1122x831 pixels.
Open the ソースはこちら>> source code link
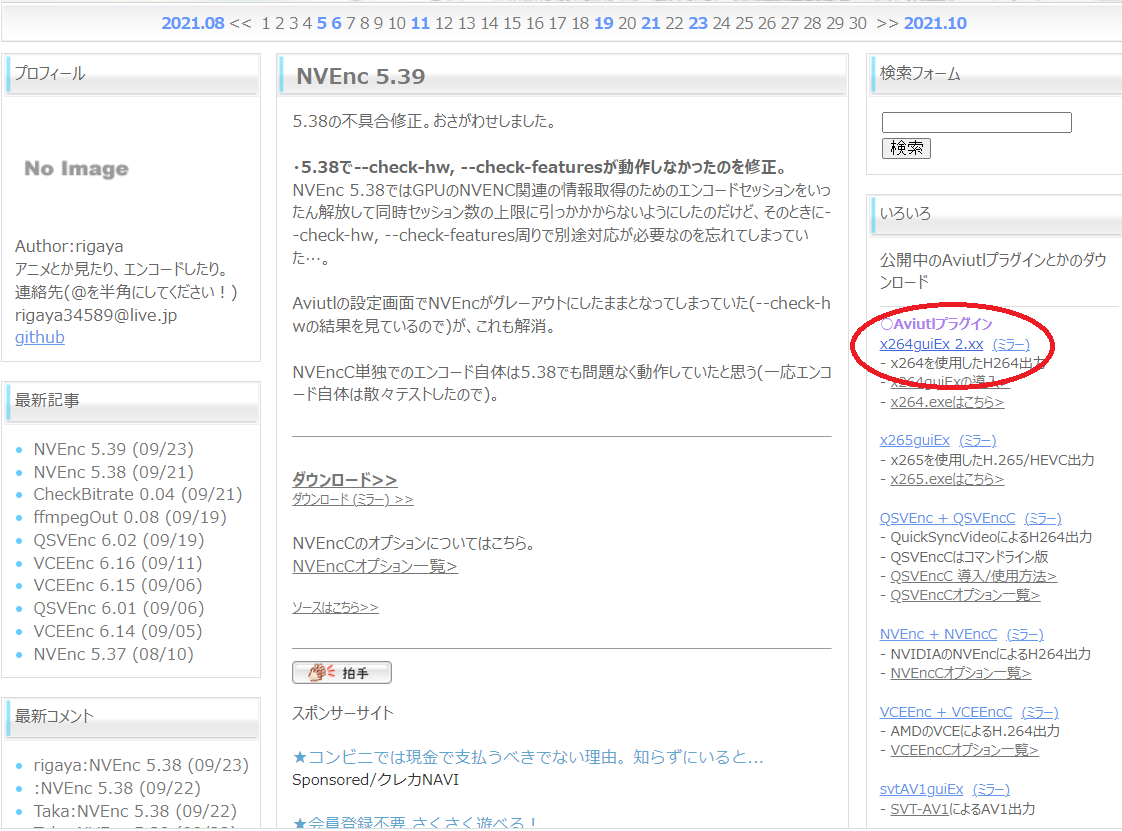[336, 607]
